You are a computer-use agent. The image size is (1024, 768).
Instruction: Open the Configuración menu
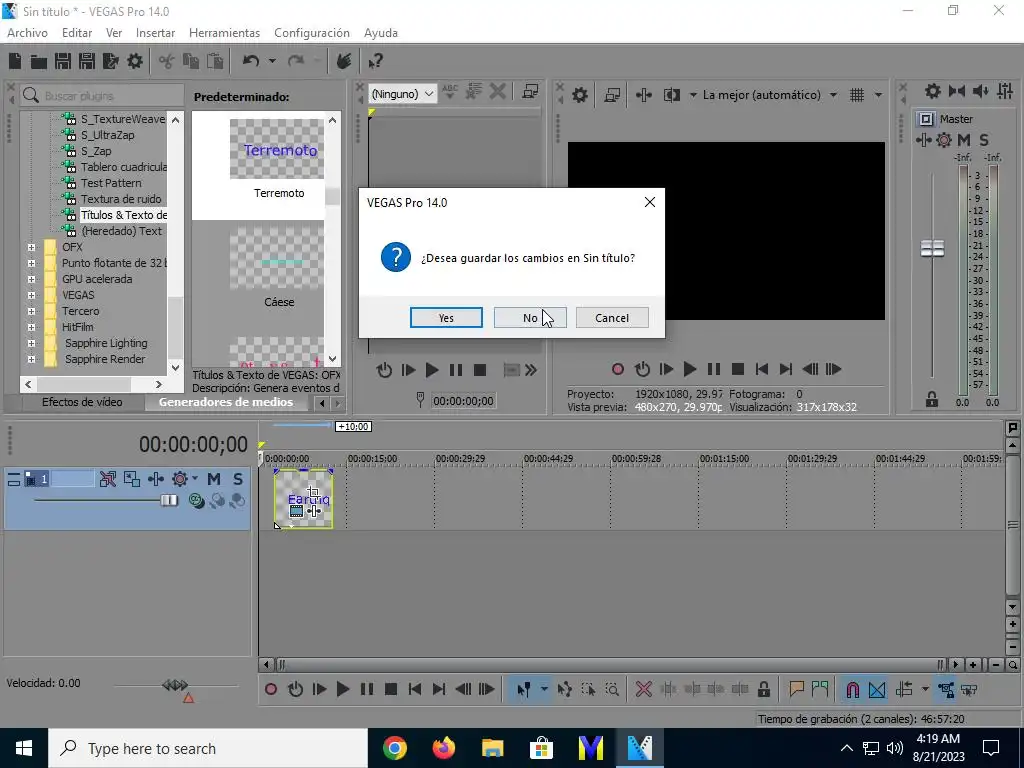coord(312,33)
